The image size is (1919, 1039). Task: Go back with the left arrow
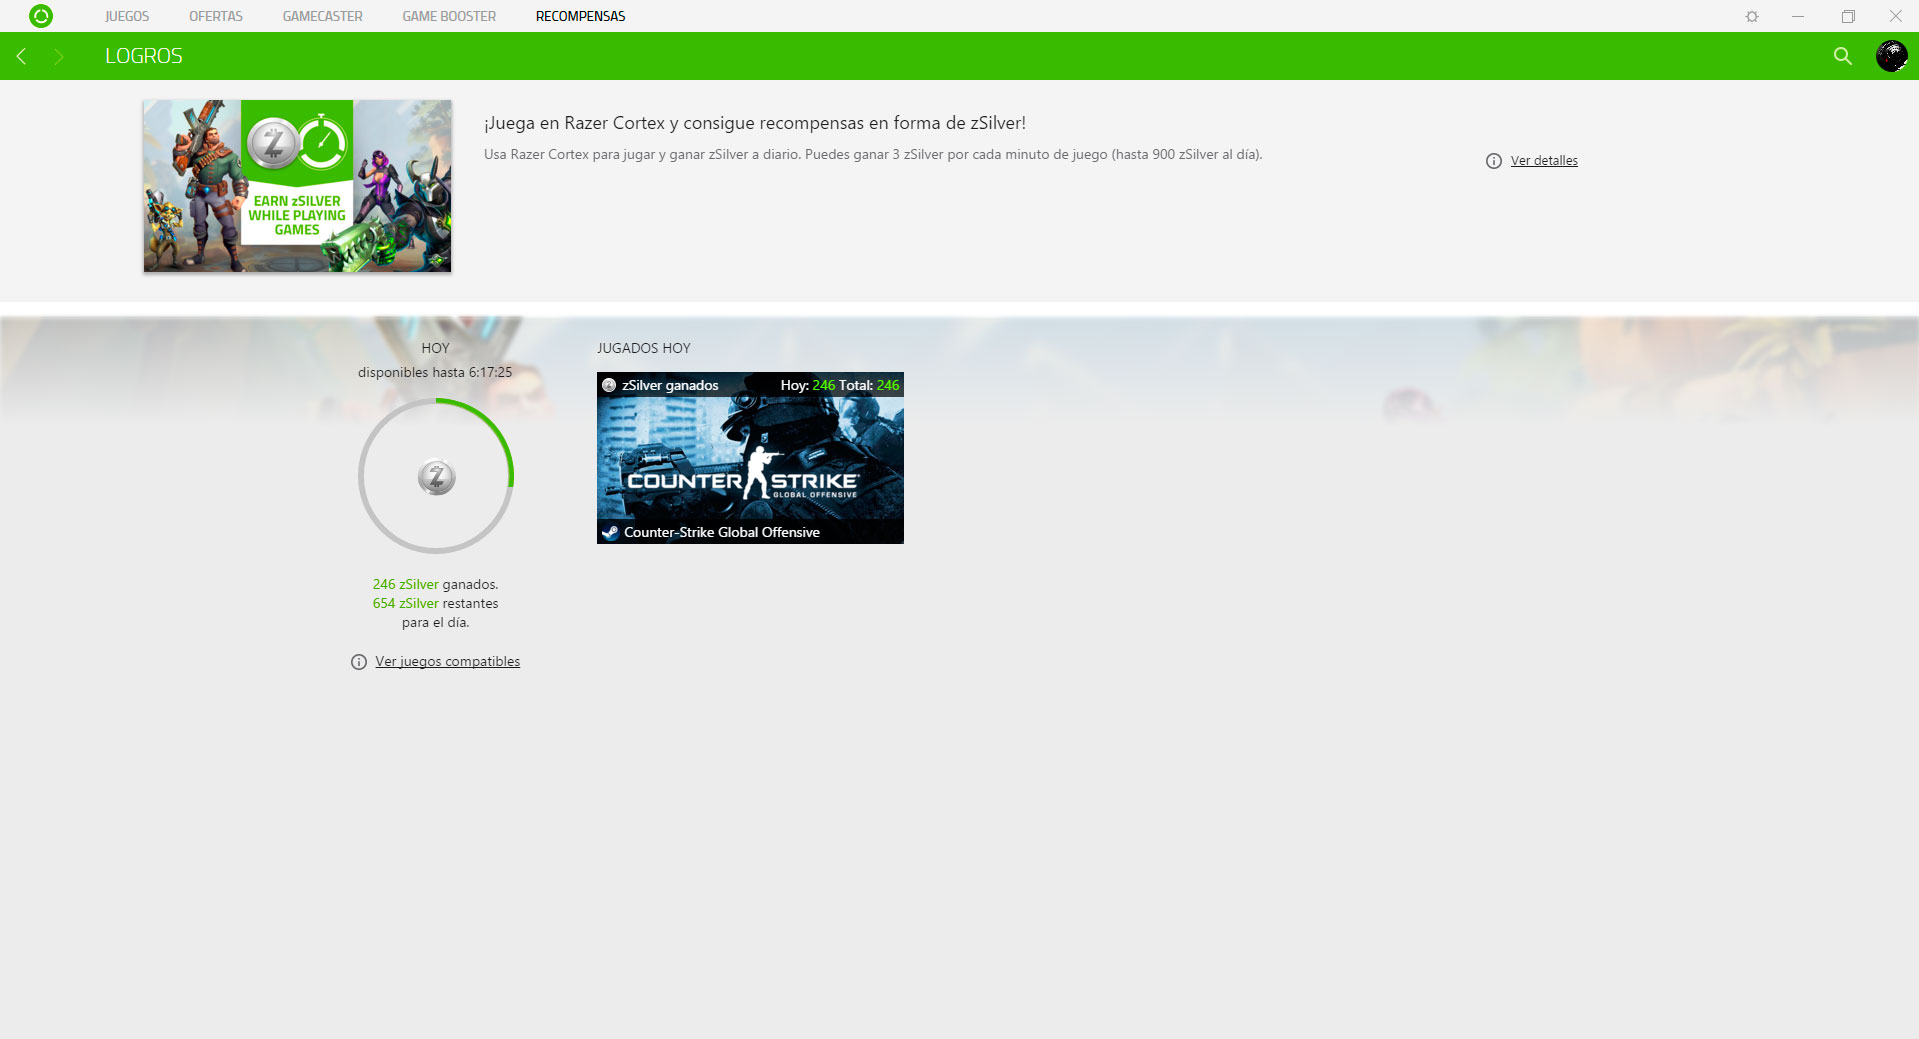(x=21, y=56)
